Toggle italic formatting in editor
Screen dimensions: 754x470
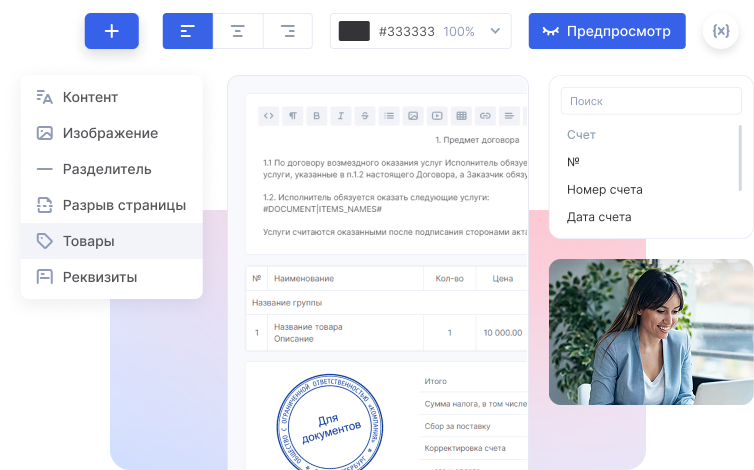point(340,115)
